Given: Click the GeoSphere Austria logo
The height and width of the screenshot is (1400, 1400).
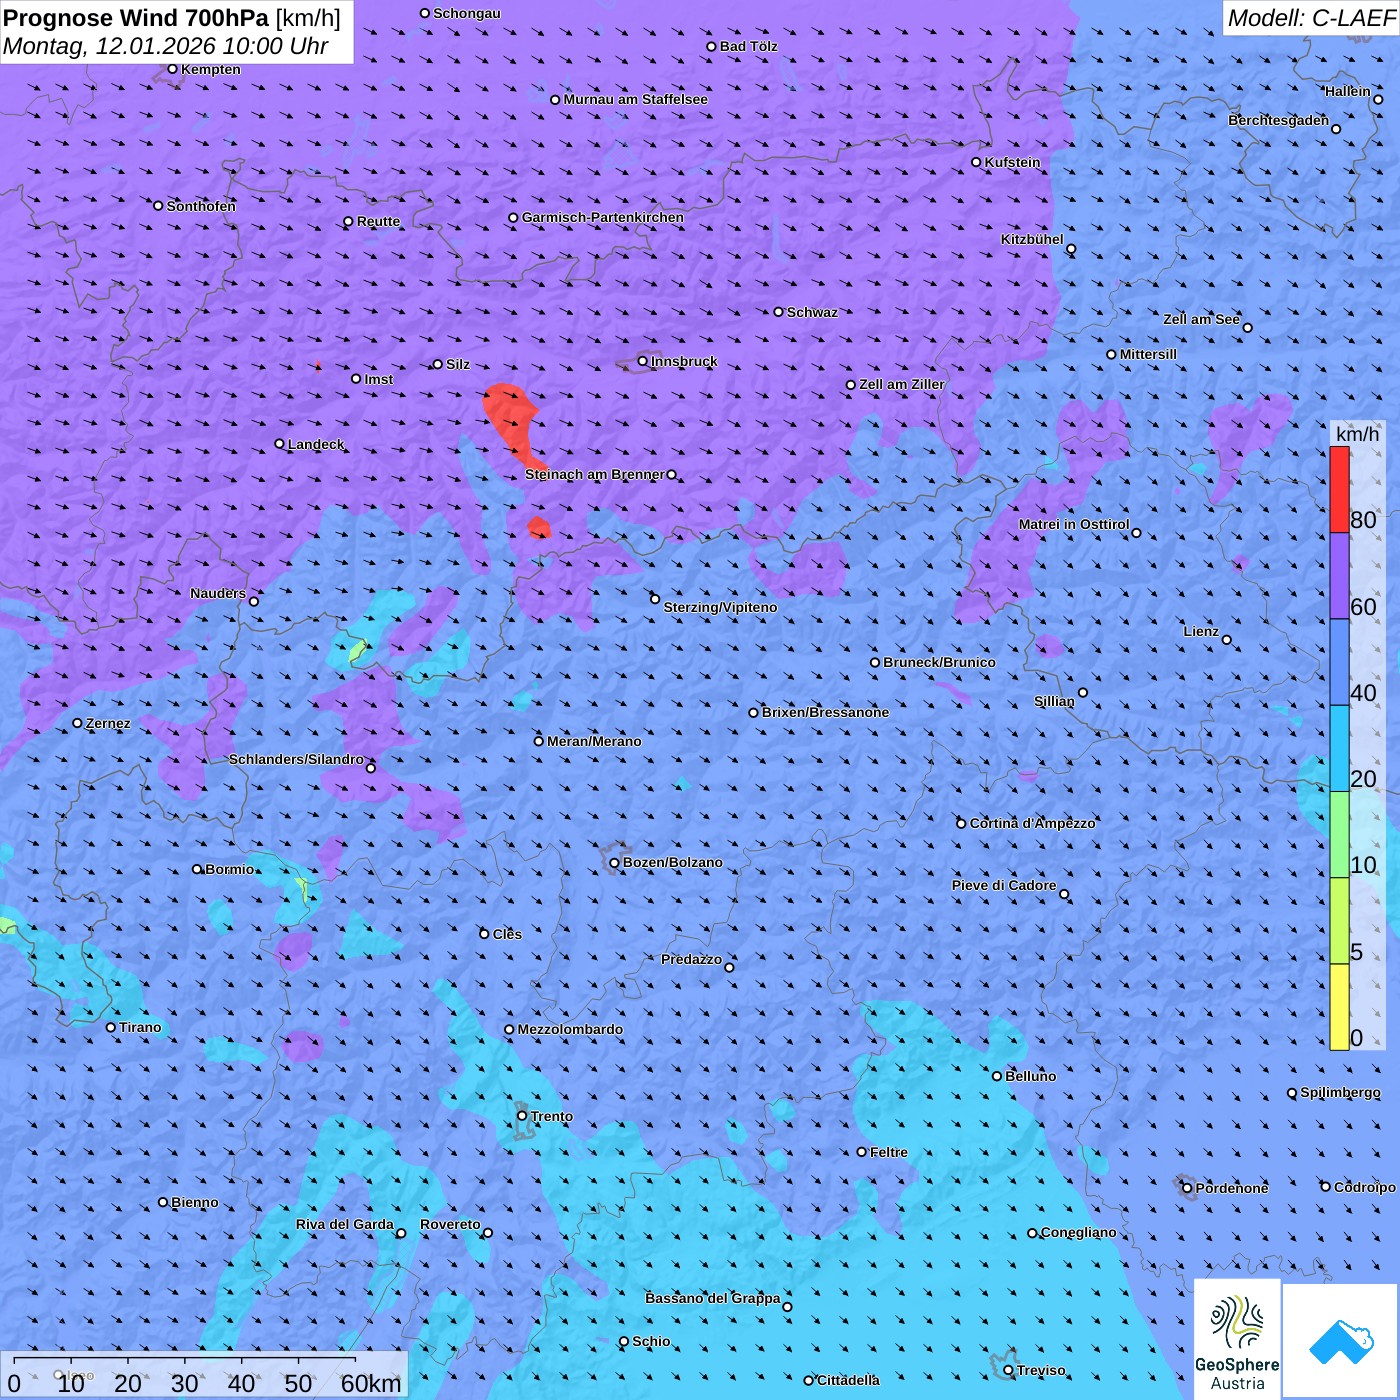Looking at the screenshot, I should (x=1237, y=1338).
